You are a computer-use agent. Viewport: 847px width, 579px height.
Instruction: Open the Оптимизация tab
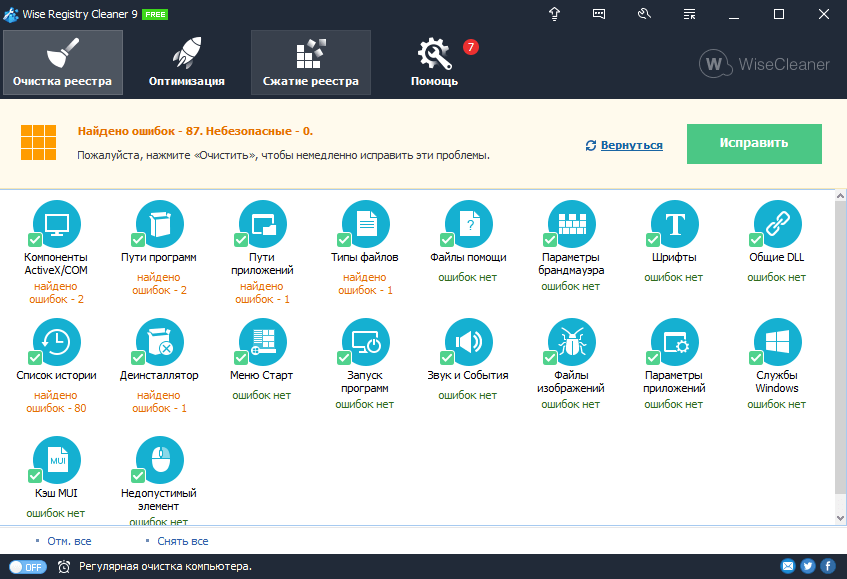187,63
